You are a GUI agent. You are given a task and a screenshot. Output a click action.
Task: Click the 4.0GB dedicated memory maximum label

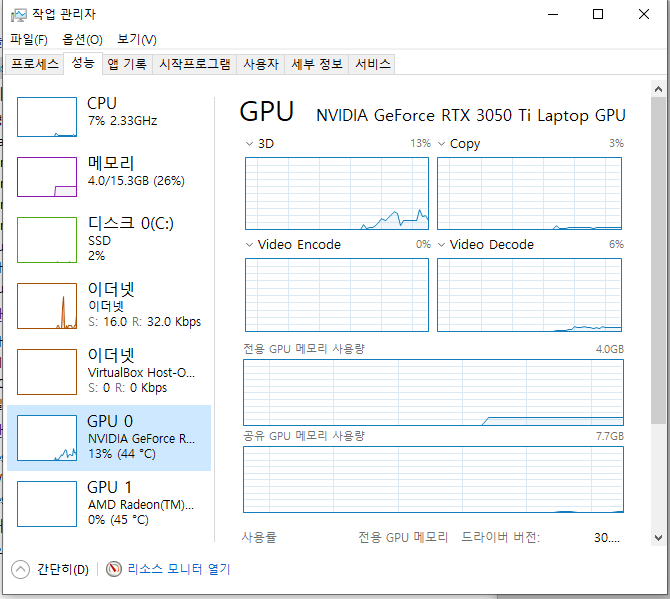[610, 349]
